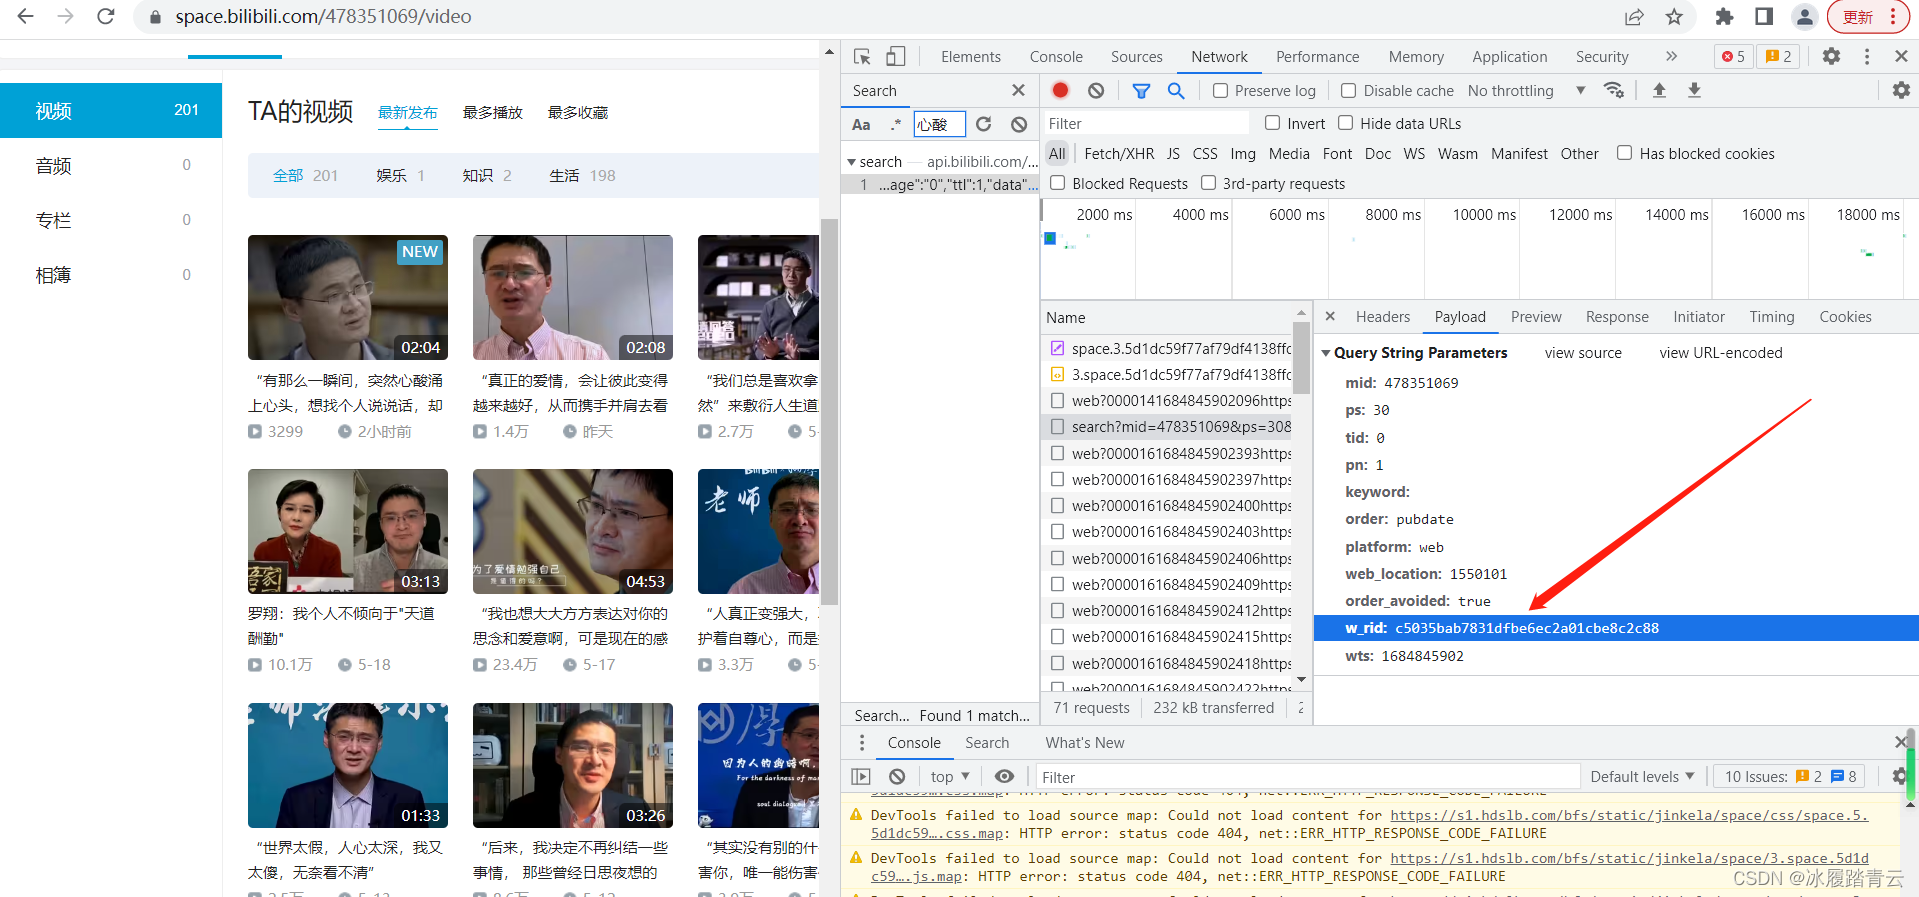Filter requests by Fetch/XHR

click(x=1119, y=153)
